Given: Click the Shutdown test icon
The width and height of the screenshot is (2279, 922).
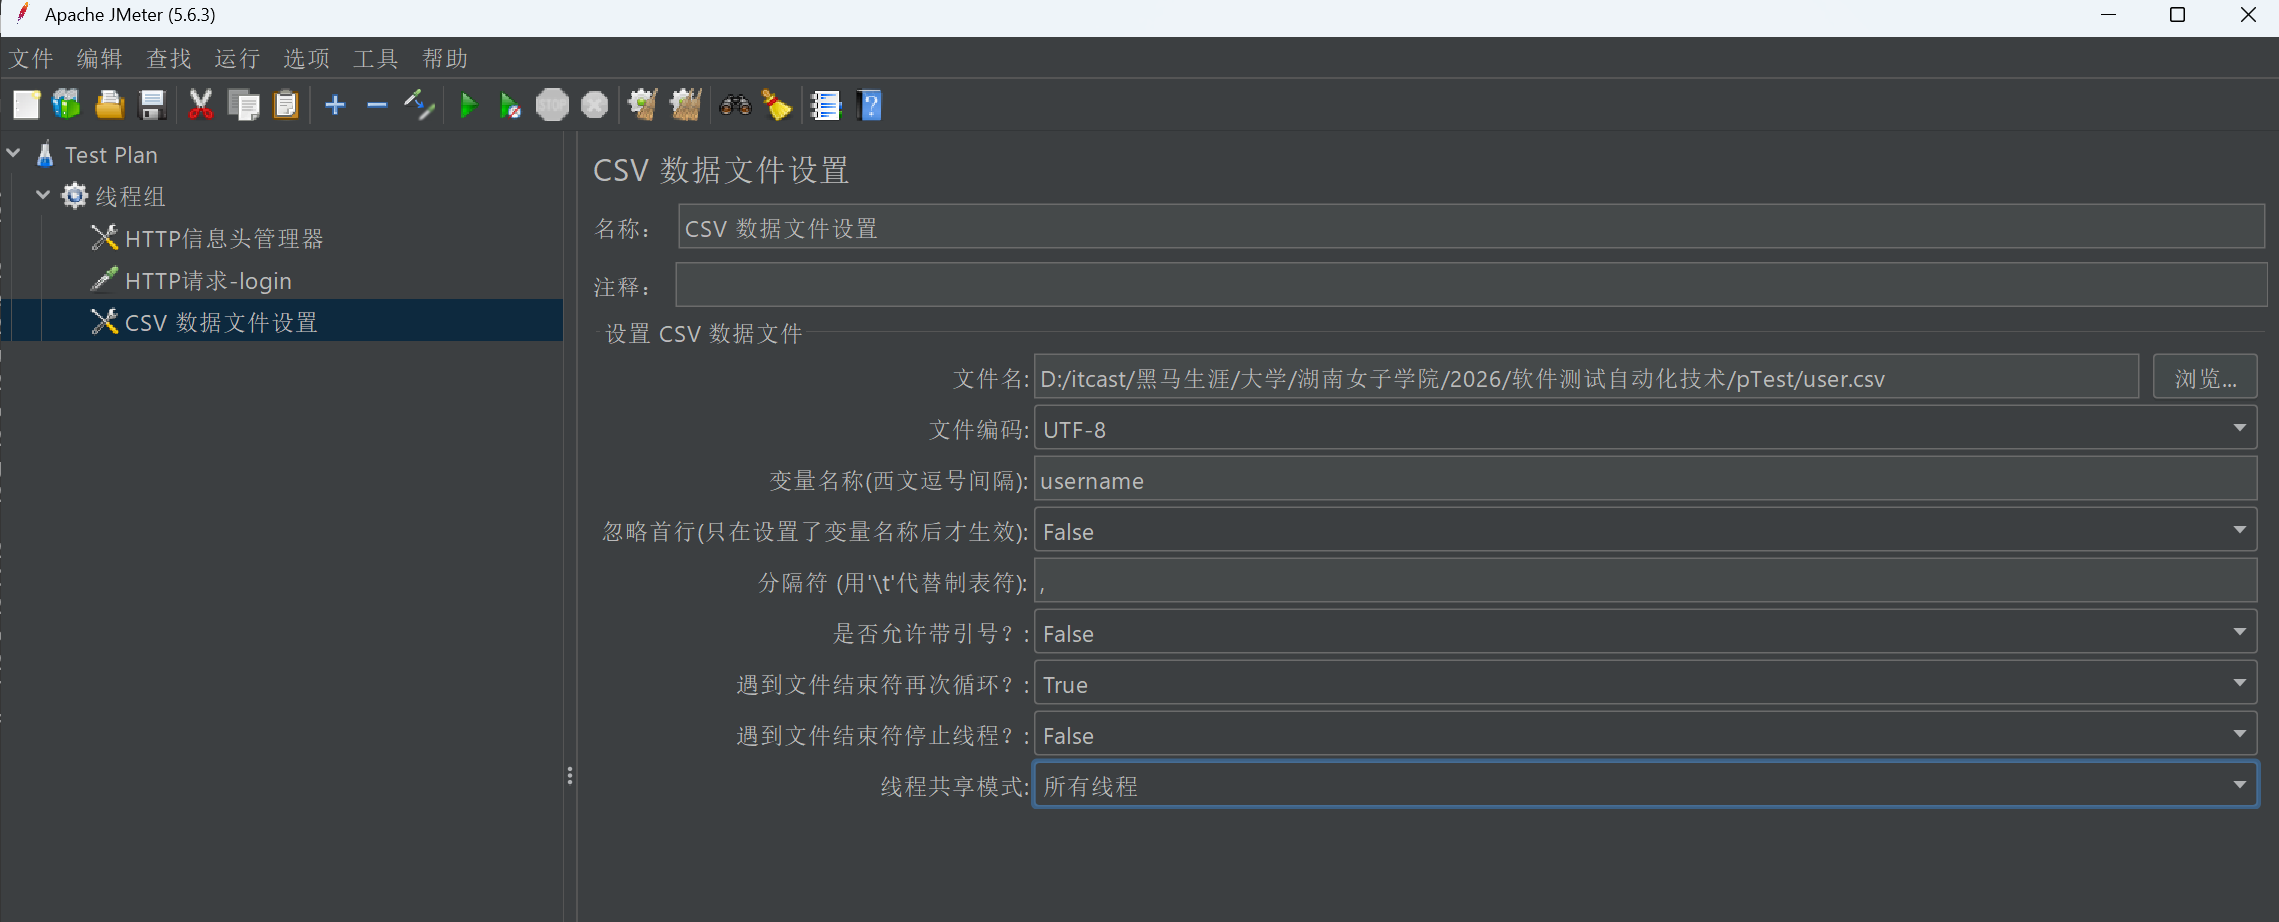Looking at the screenshot, I should coord(595,105).
